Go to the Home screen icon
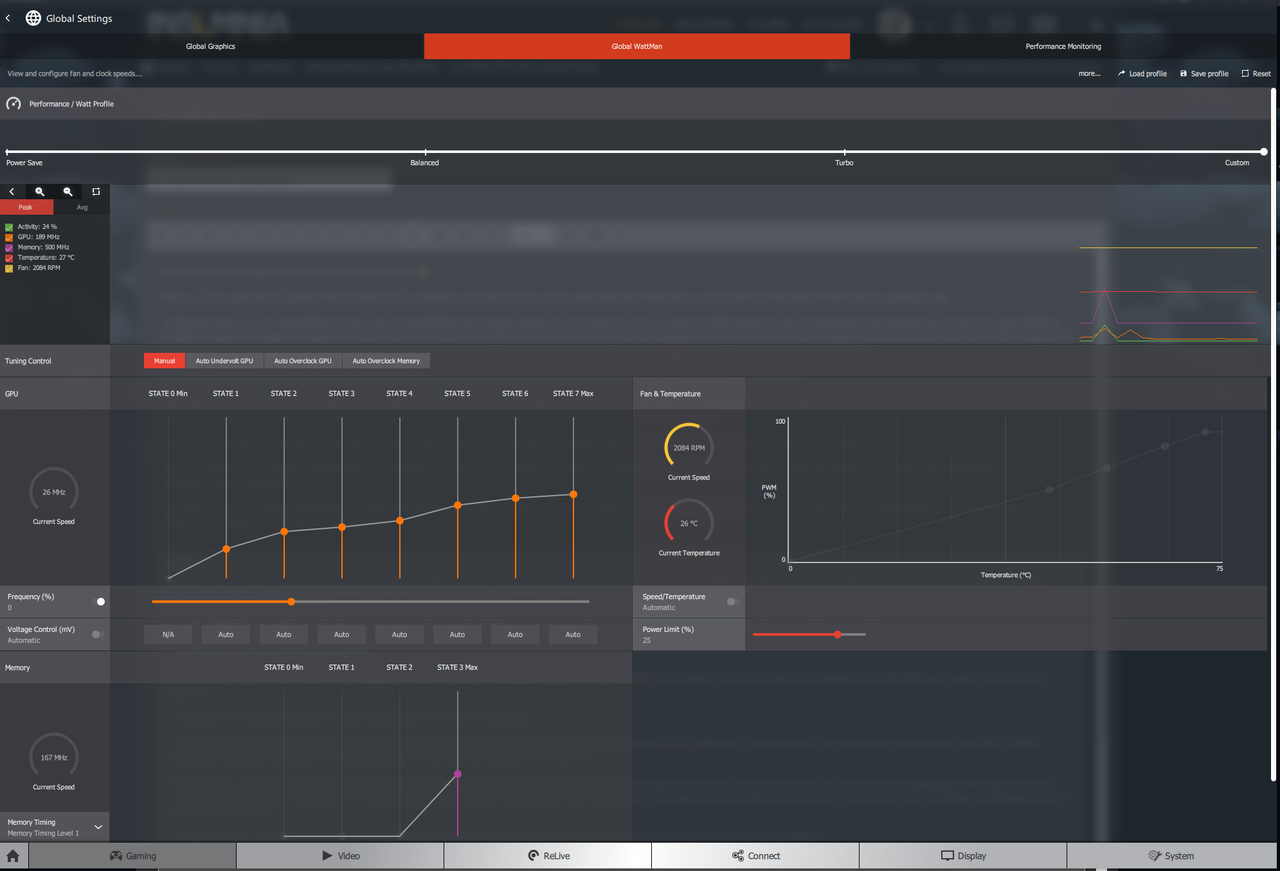1280x871 pixels. 13,856
